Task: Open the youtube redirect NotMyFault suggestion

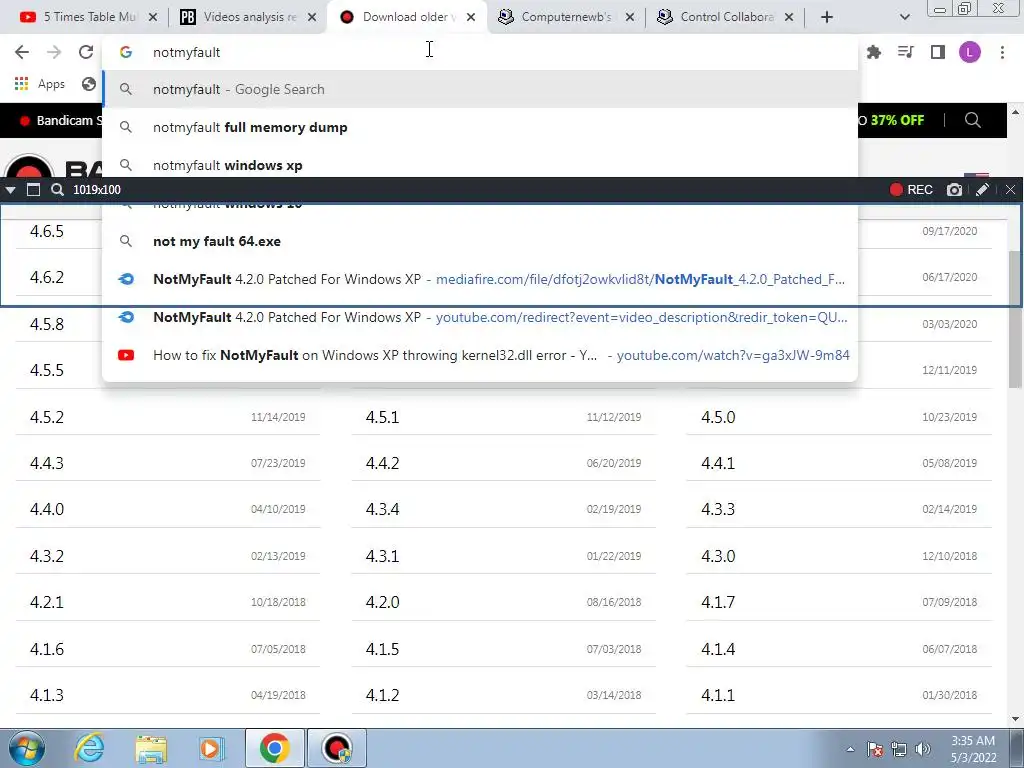Action: click(480, 317)
